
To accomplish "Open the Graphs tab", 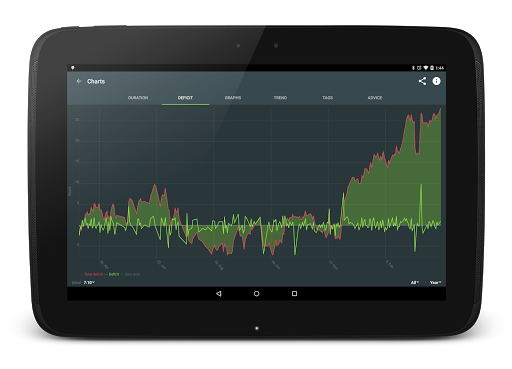I will 233,98.
